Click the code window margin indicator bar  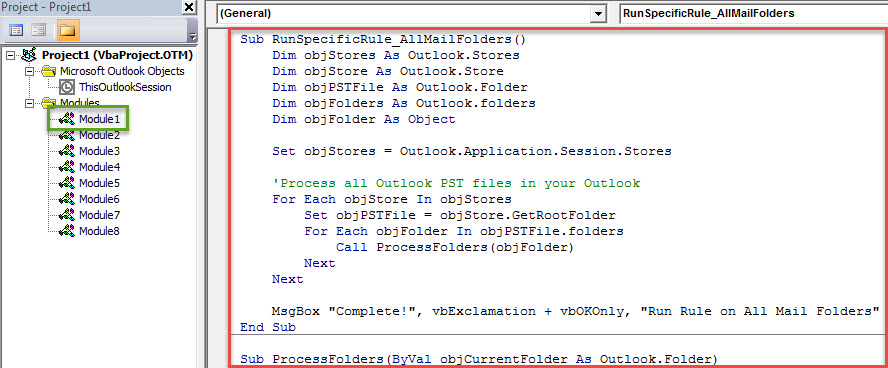tap(218, 197)
